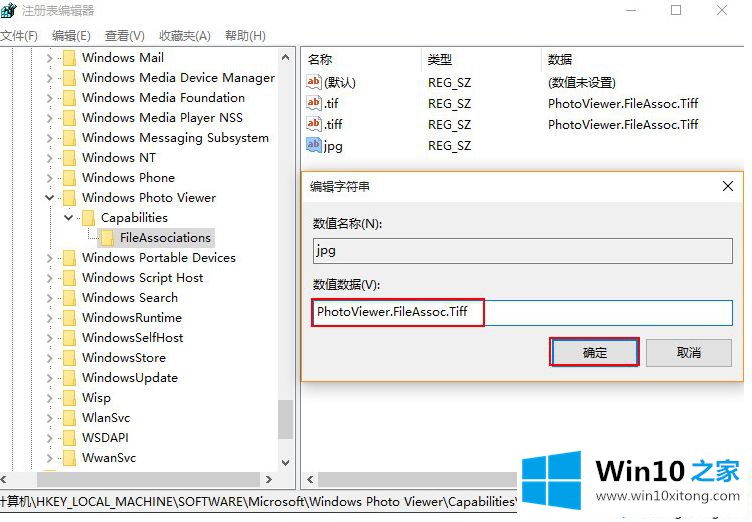Open the 收藏夹(A) menu
This screenshot has width=752, height=522.
tap(185, 36)
